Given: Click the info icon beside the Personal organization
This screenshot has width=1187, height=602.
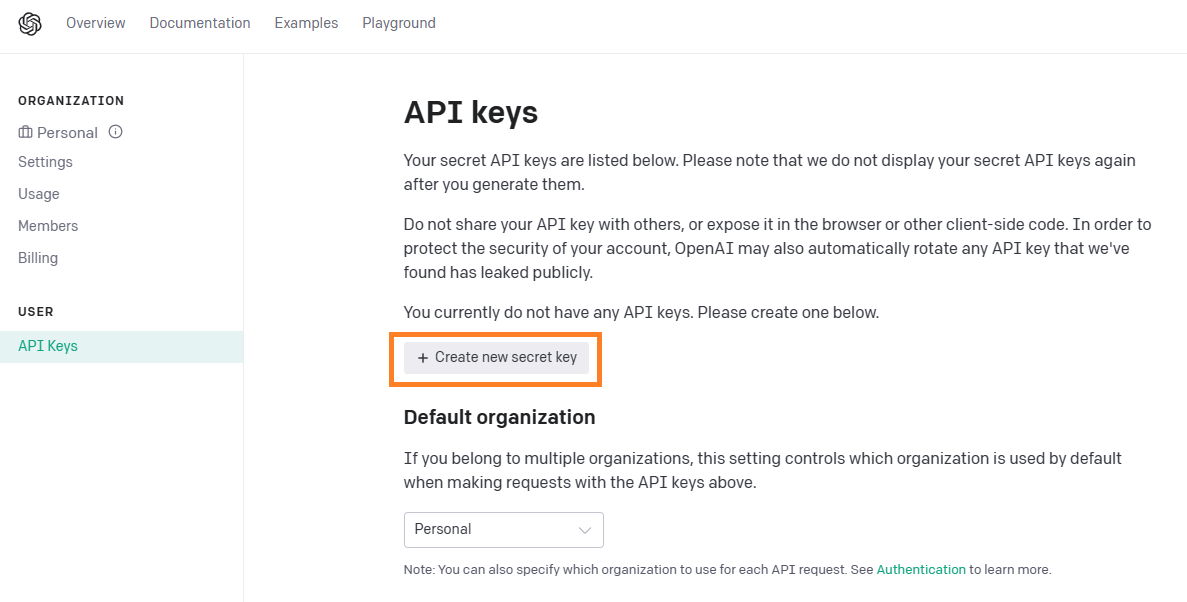Looking at the screenshot, I should coord(114,131).
